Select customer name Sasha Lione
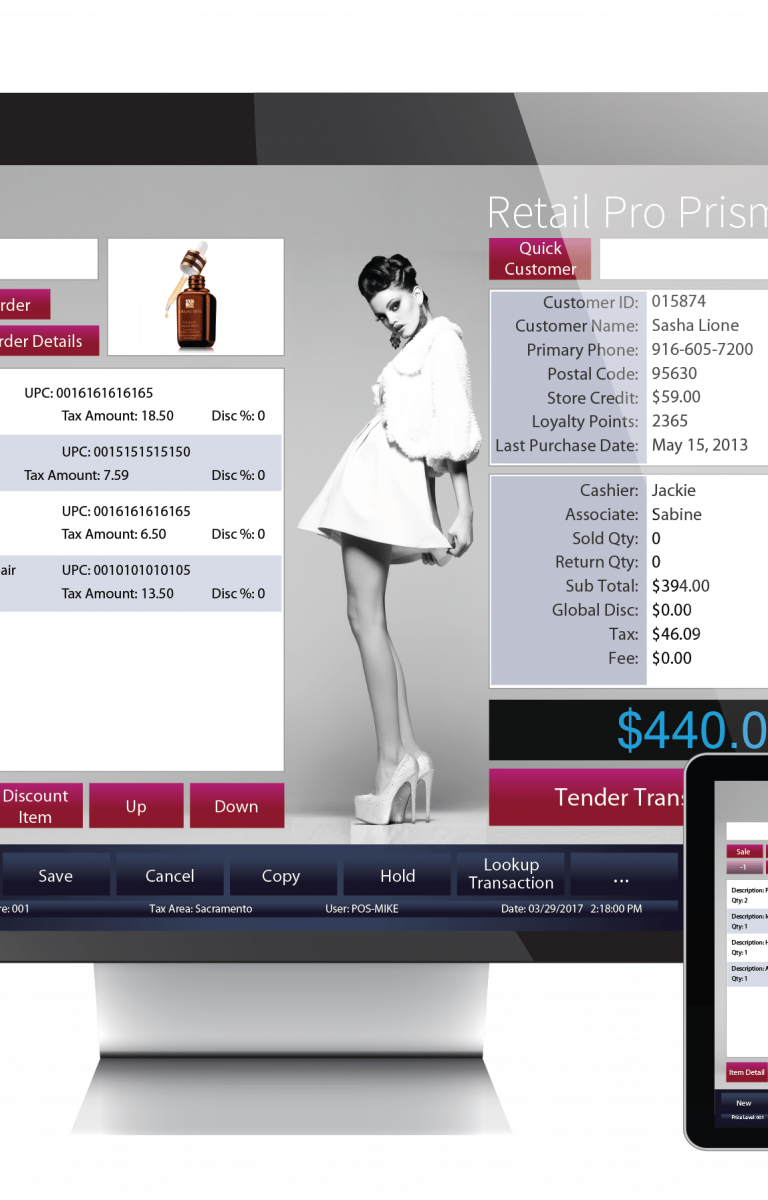Screen dimensions: 768x1200 click(x=696, y=325)
